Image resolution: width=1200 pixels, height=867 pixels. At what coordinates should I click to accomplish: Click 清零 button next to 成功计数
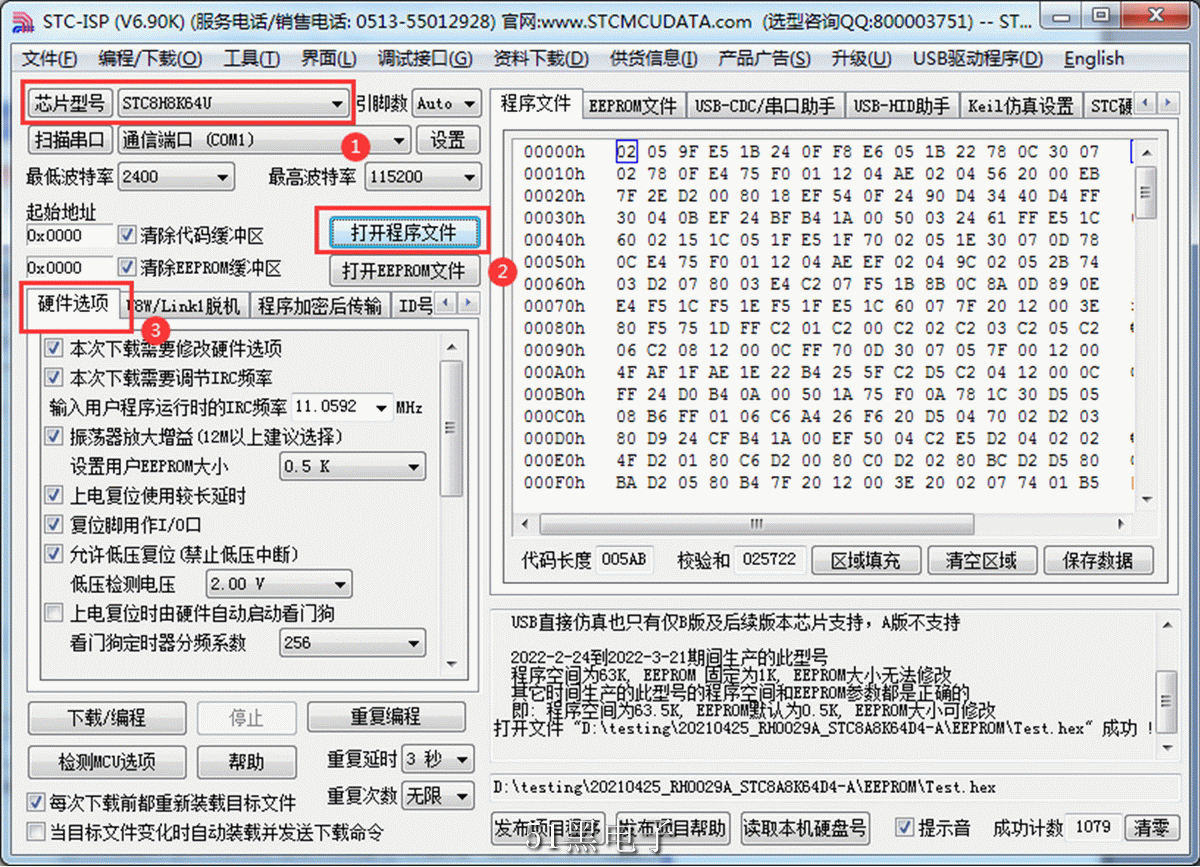pyautogui.click(x=1150, y=829)
